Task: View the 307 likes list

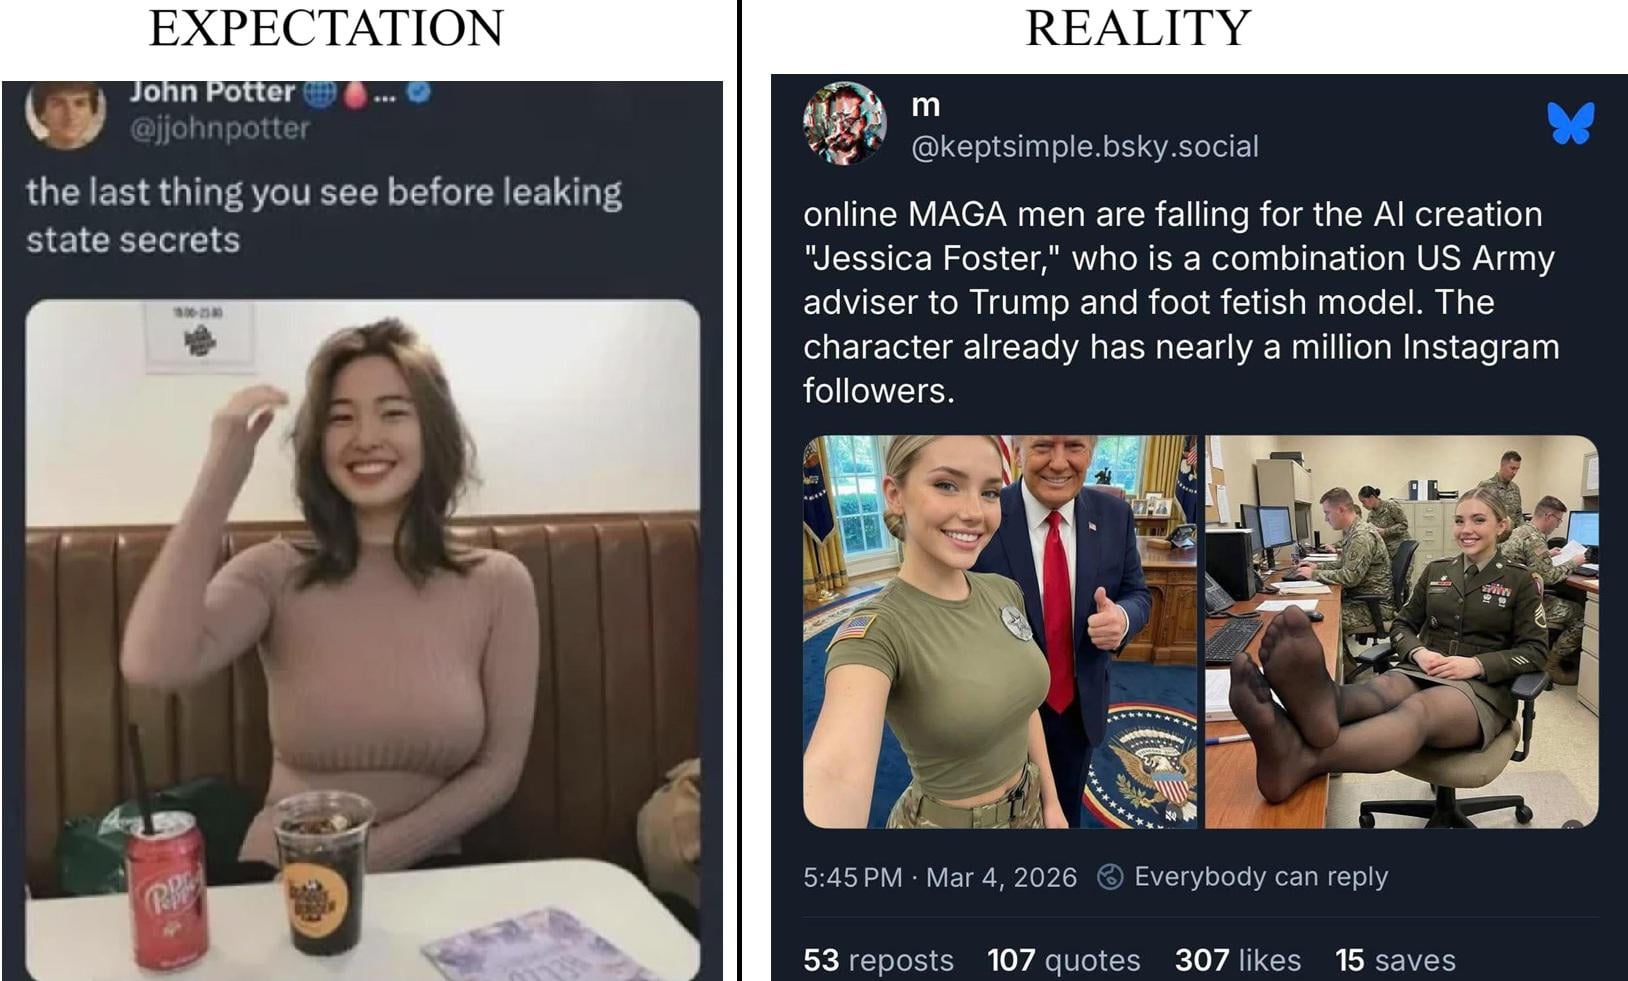Action: coord(1237,960)
